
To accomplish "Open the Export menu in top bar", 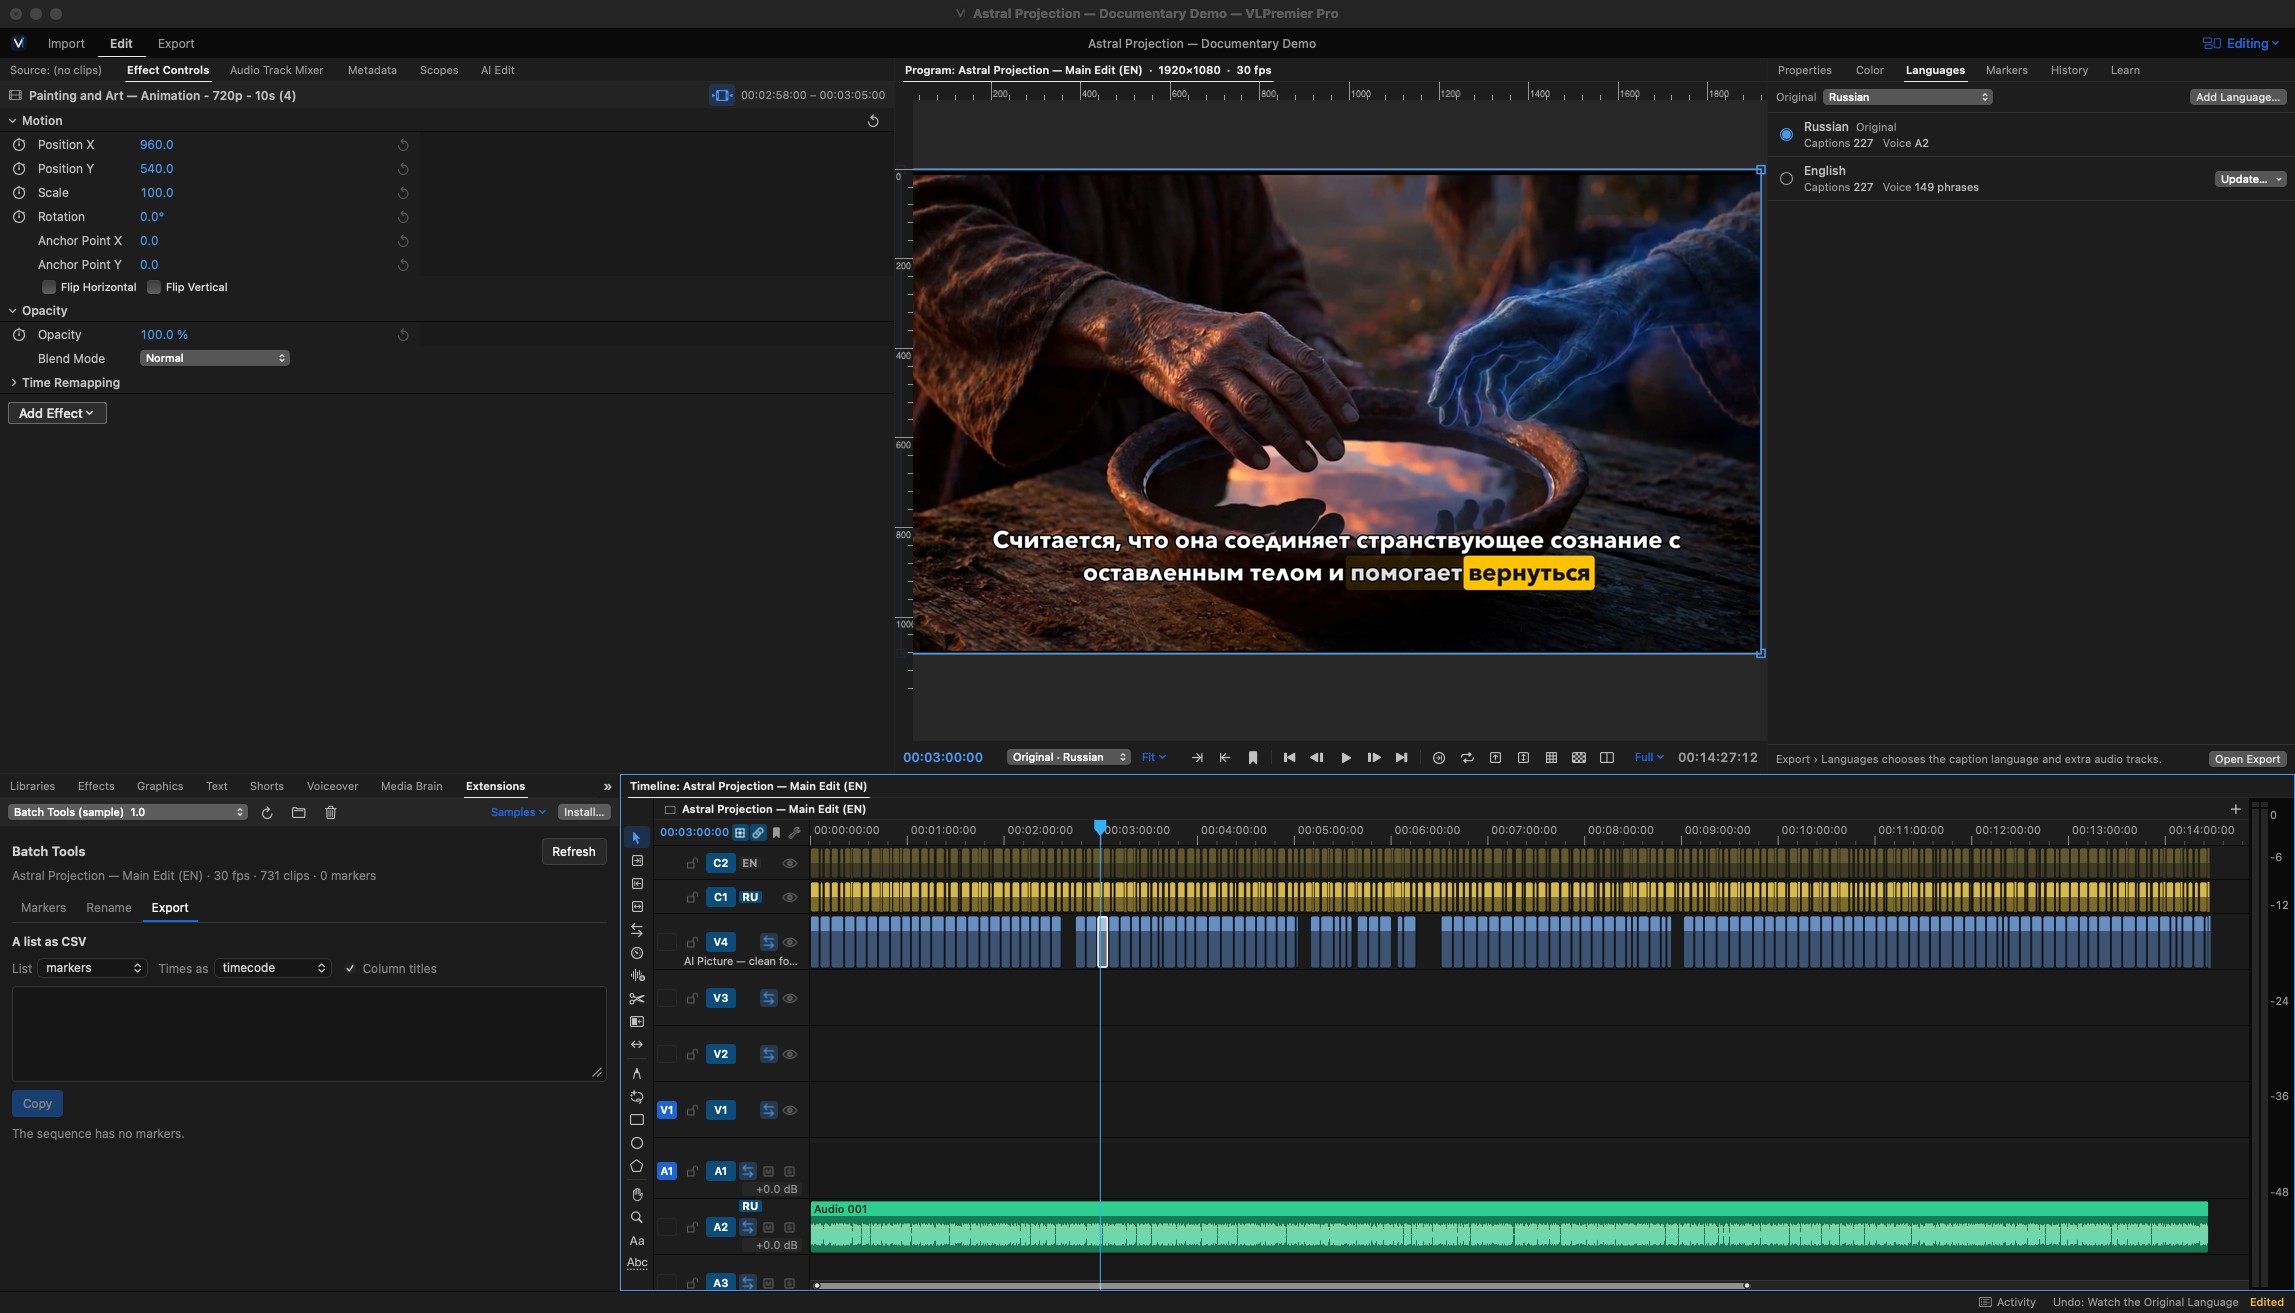I will coord(176,43).
